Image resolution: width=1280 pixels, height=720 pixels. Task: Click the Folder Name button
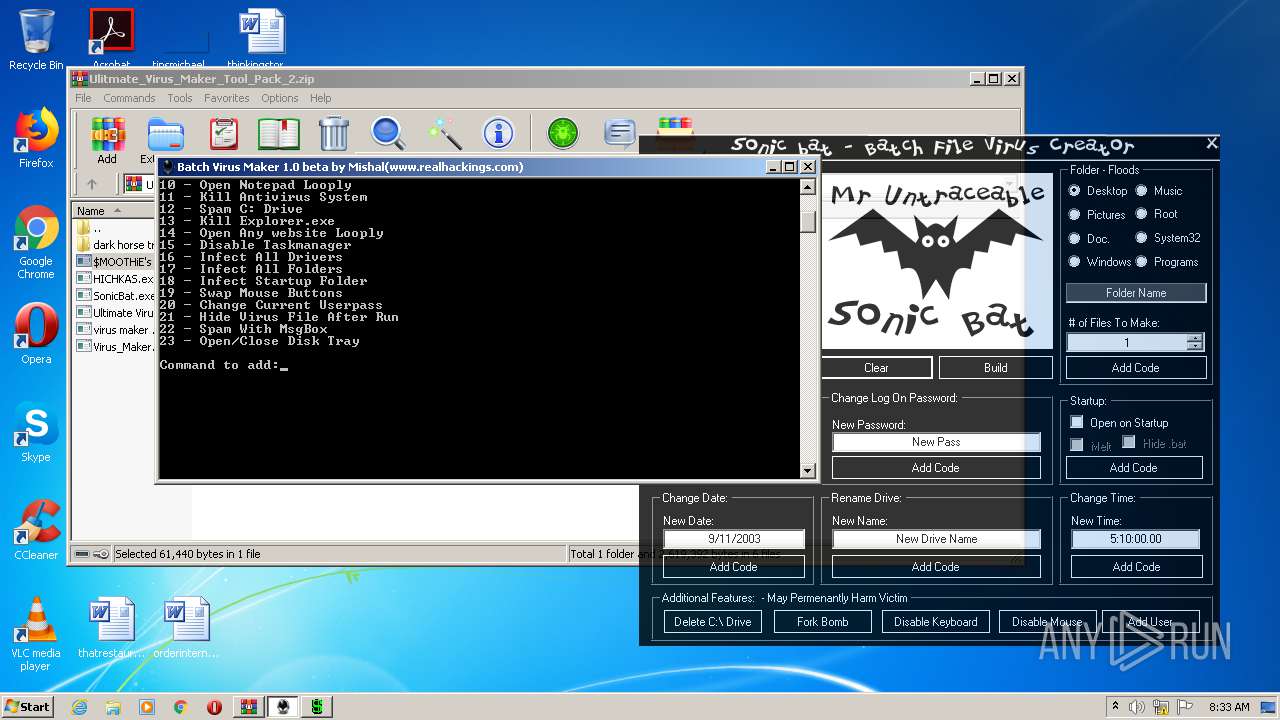1136,293
